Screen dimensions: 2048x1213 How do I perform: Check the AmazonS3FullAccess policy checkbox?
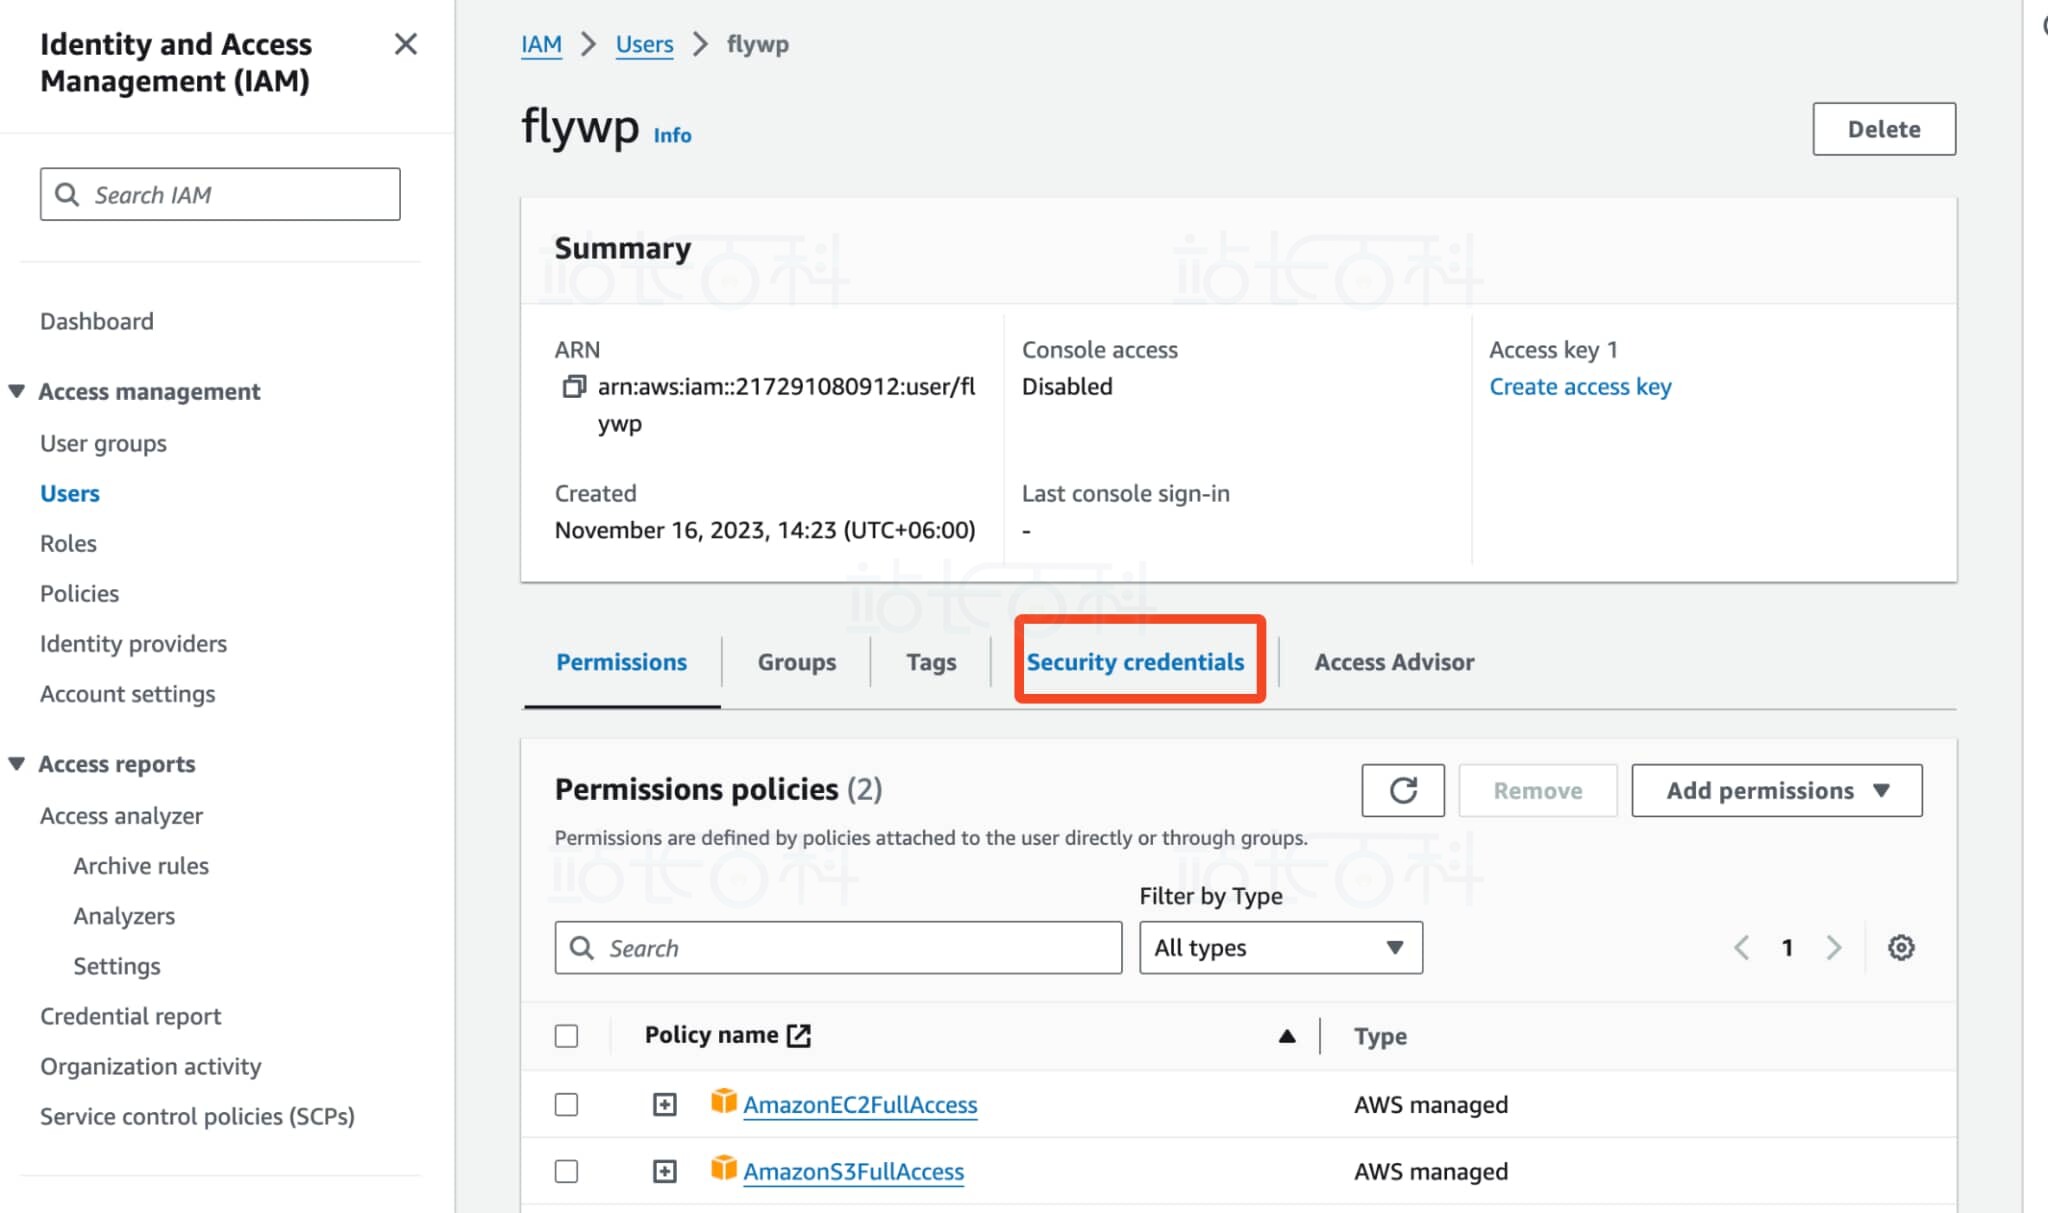(x=566, y=1171)
